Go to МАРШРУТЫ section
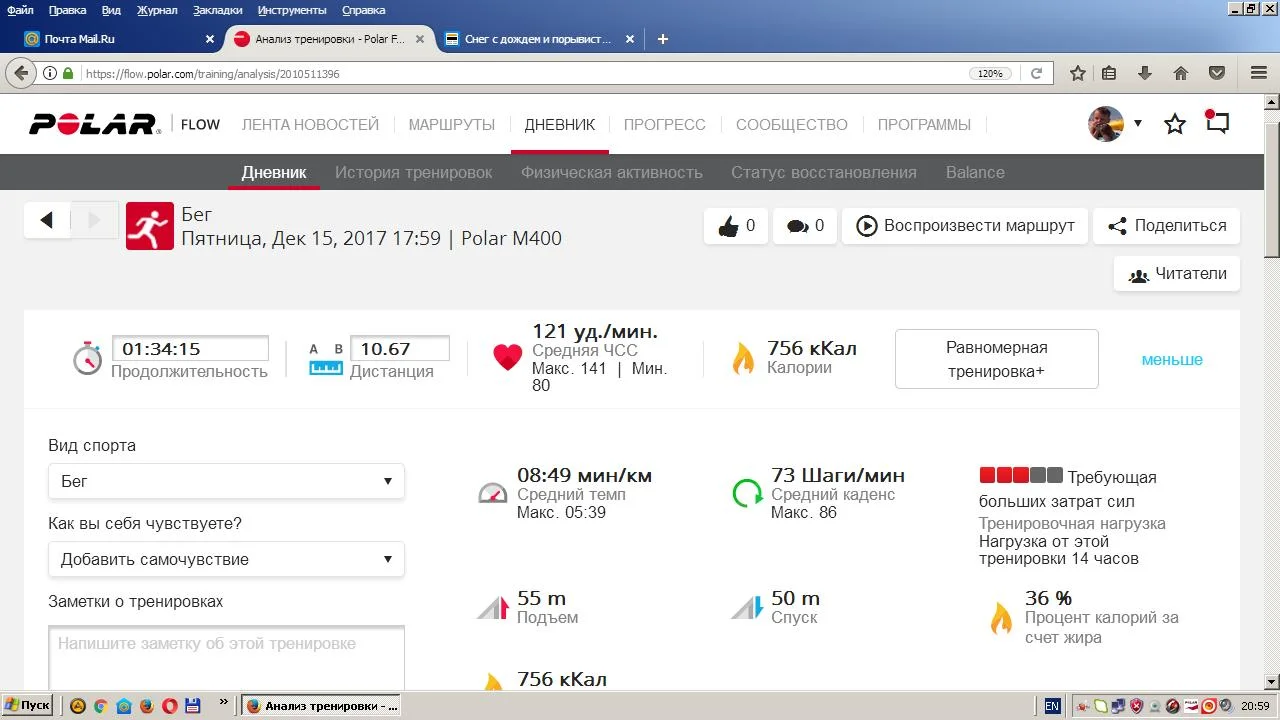Screen dimensions: 1280x720 451,125
